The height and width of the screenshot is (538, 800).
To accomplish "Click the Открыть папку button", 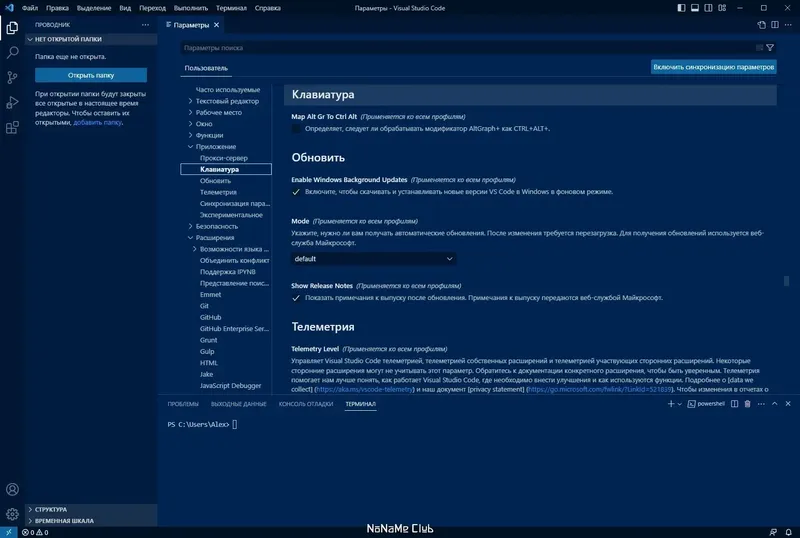I will click(91, 75).
